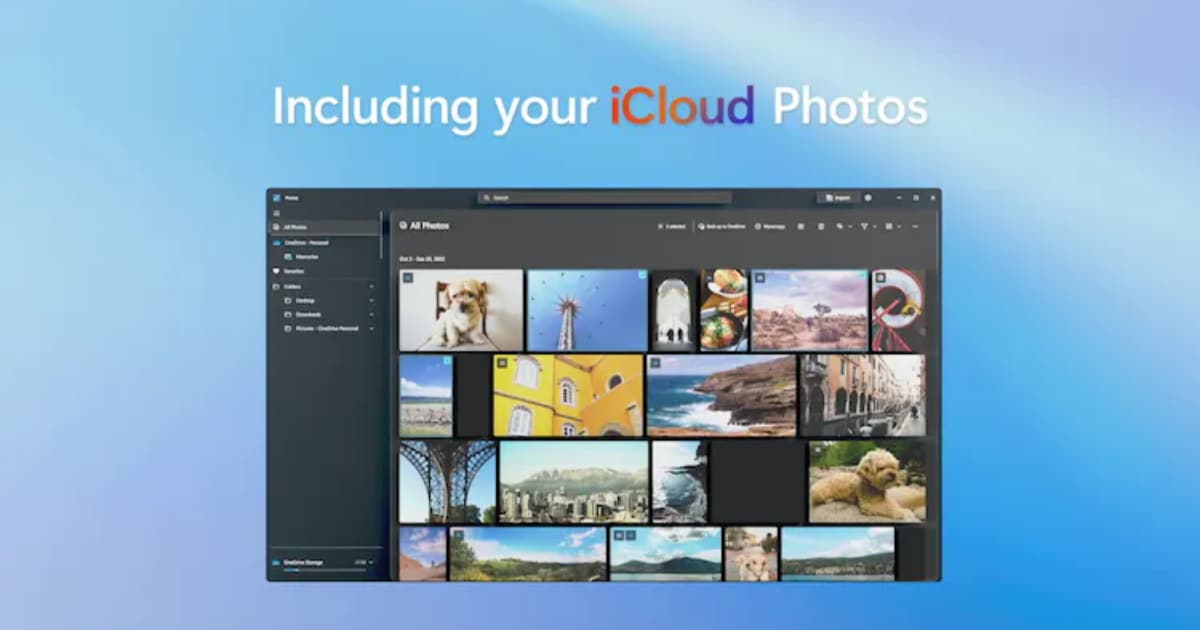Click Back up to OneDrive button

[722, 227]
